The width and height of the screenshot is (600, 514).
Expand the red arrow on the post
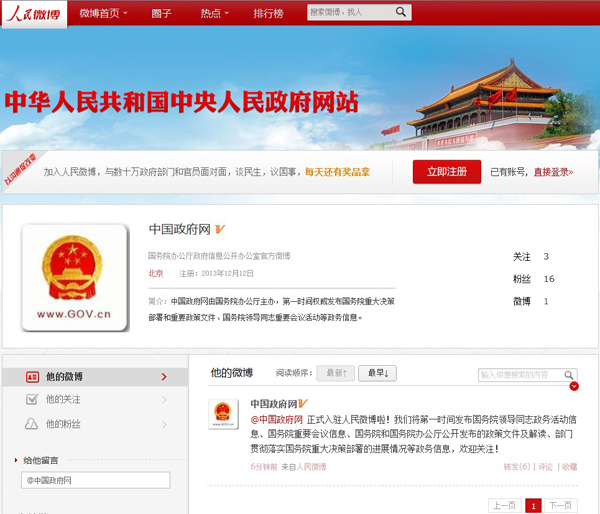573,387
